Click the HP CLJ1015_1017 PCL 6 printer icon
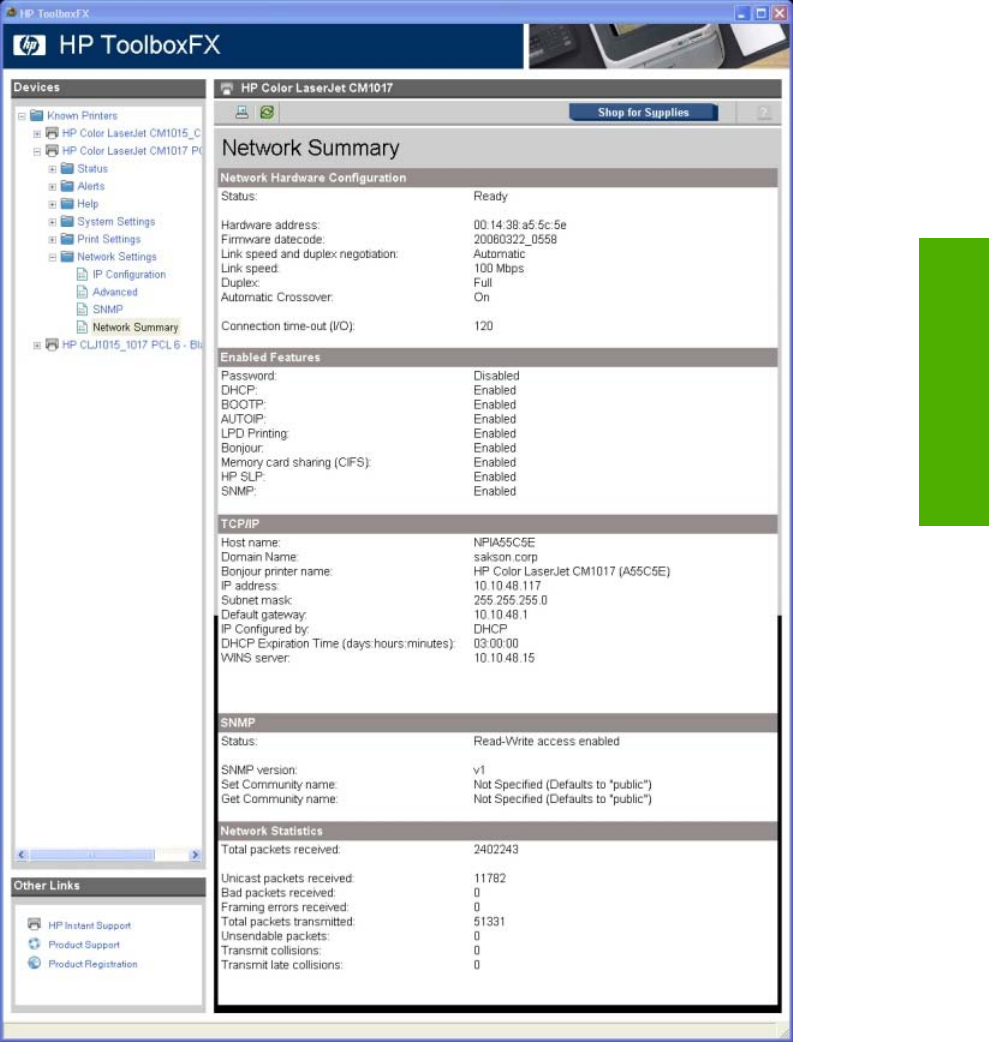989x1042 pixels. point(52,344)
